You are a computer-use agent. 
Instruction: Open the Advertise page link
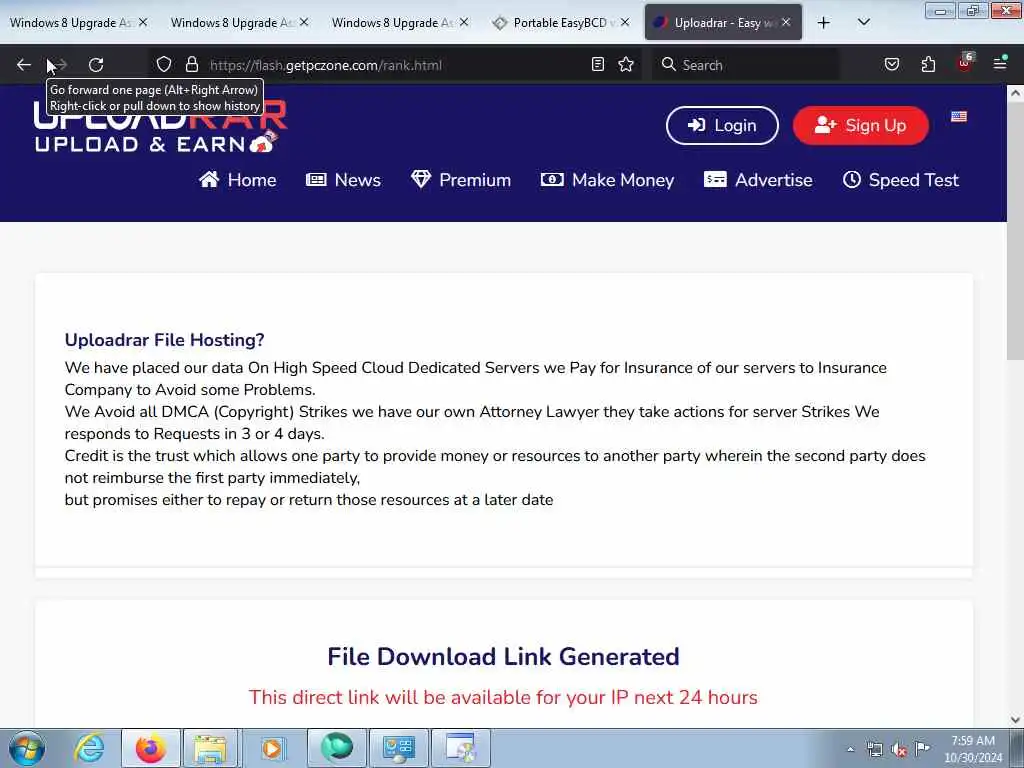[x=758, y=180]
